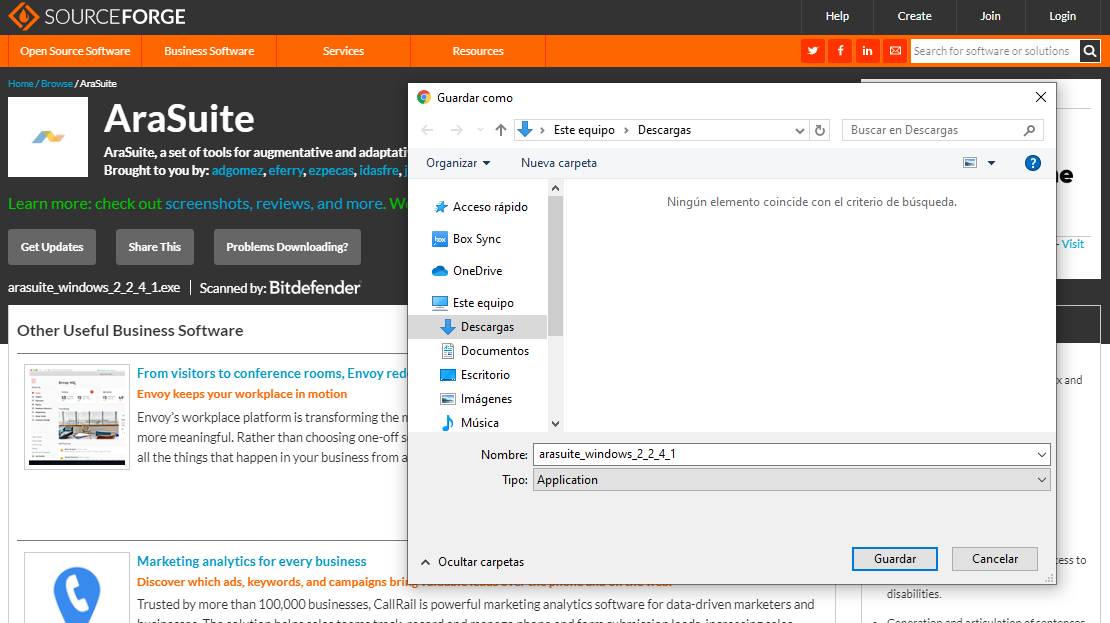The width and height of the screenshot is (1110, 623).
Task: Go back in the save dialog
Action: [x=427, y=130]
